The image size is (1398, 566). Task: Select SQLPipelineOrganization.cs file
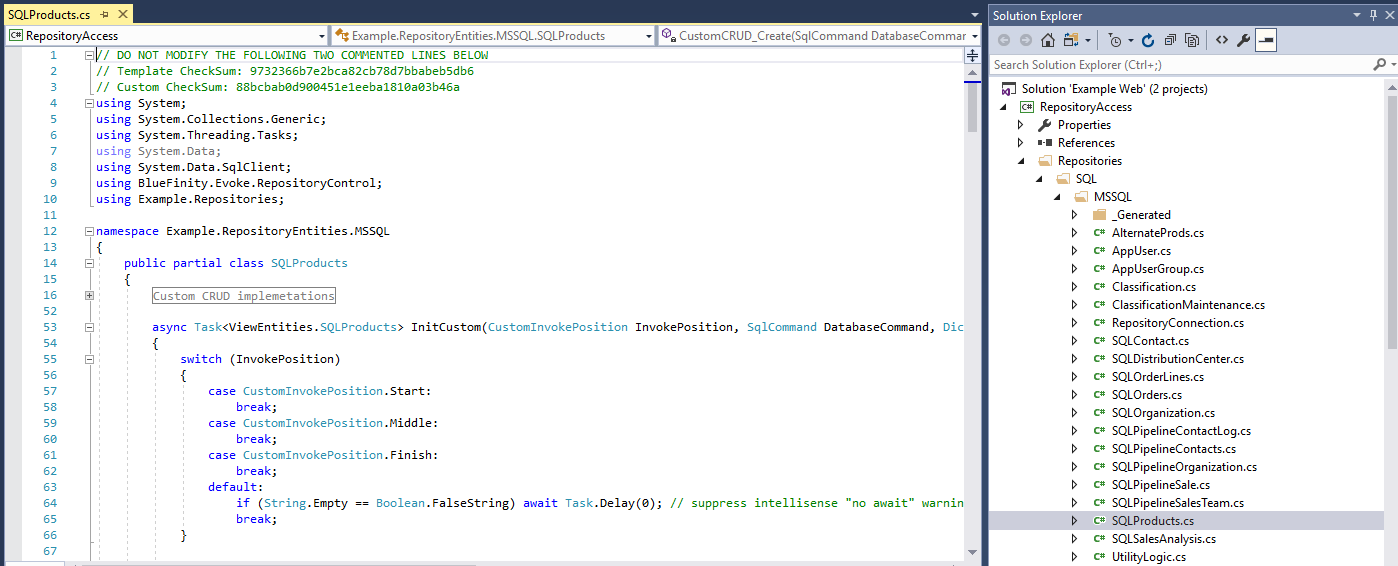(x=1185, y=467)
